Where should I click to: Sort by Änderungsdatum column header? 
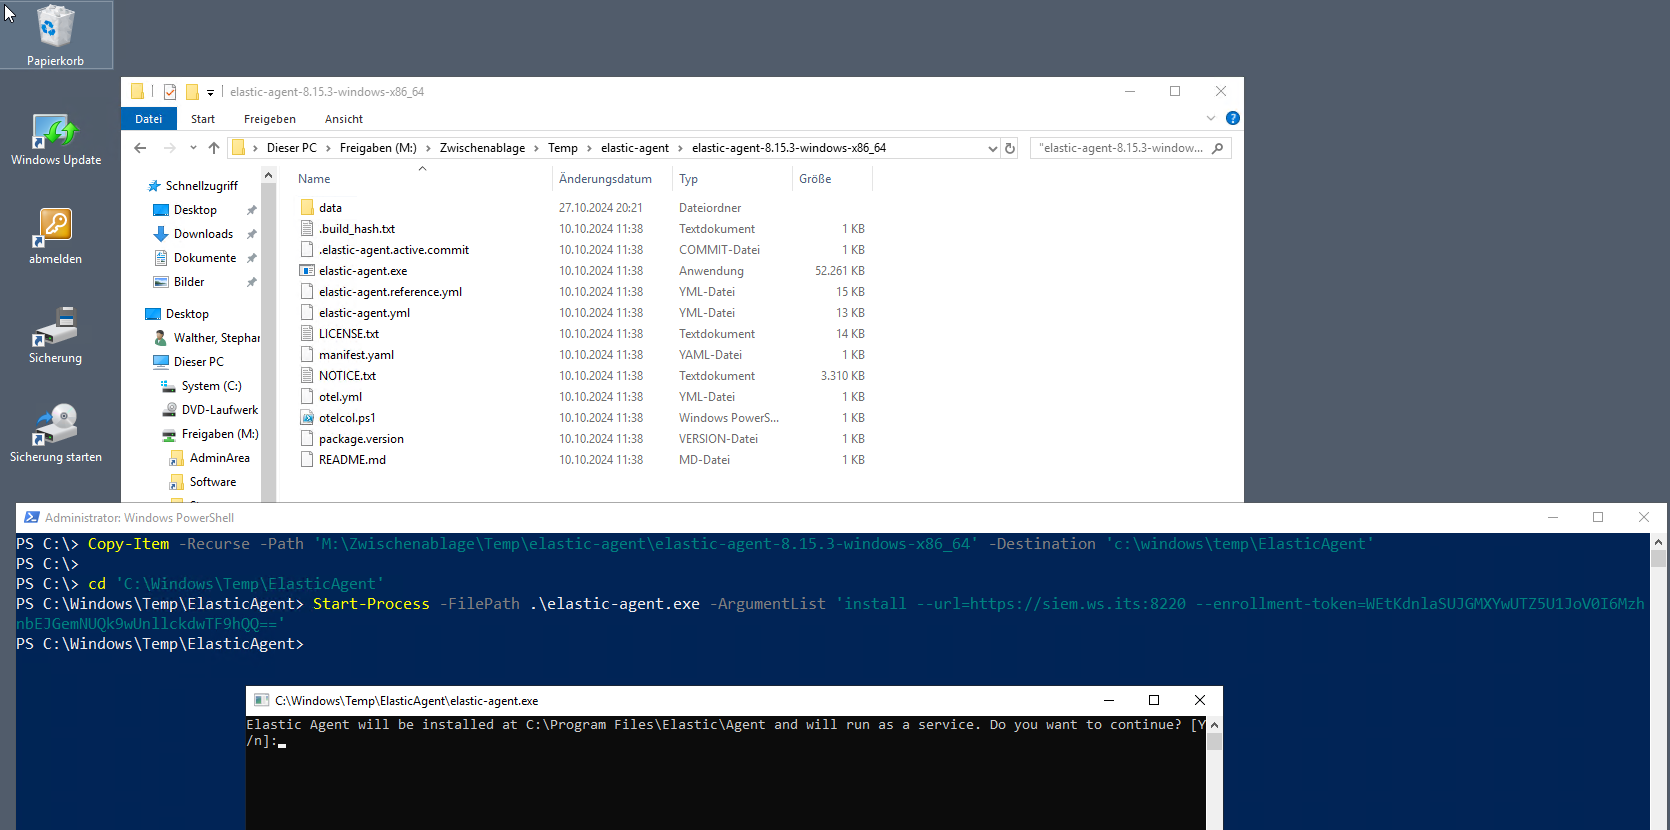(x=605, y=179)
